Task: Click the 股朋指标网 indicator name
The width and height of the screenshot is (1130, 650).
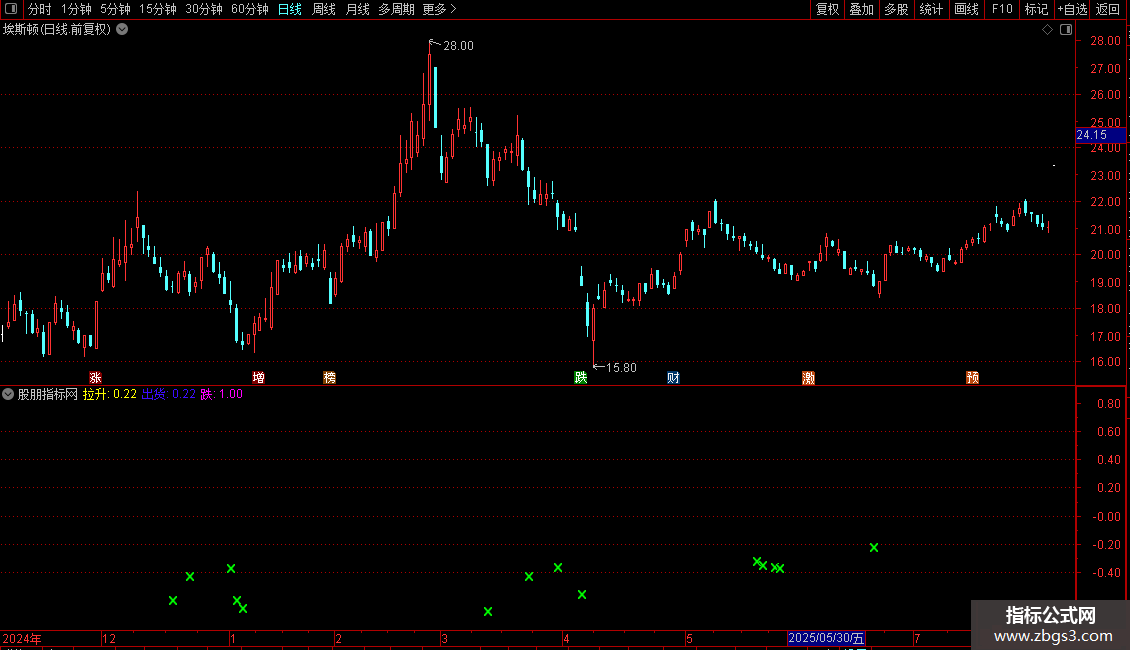Action: (48, 394)
